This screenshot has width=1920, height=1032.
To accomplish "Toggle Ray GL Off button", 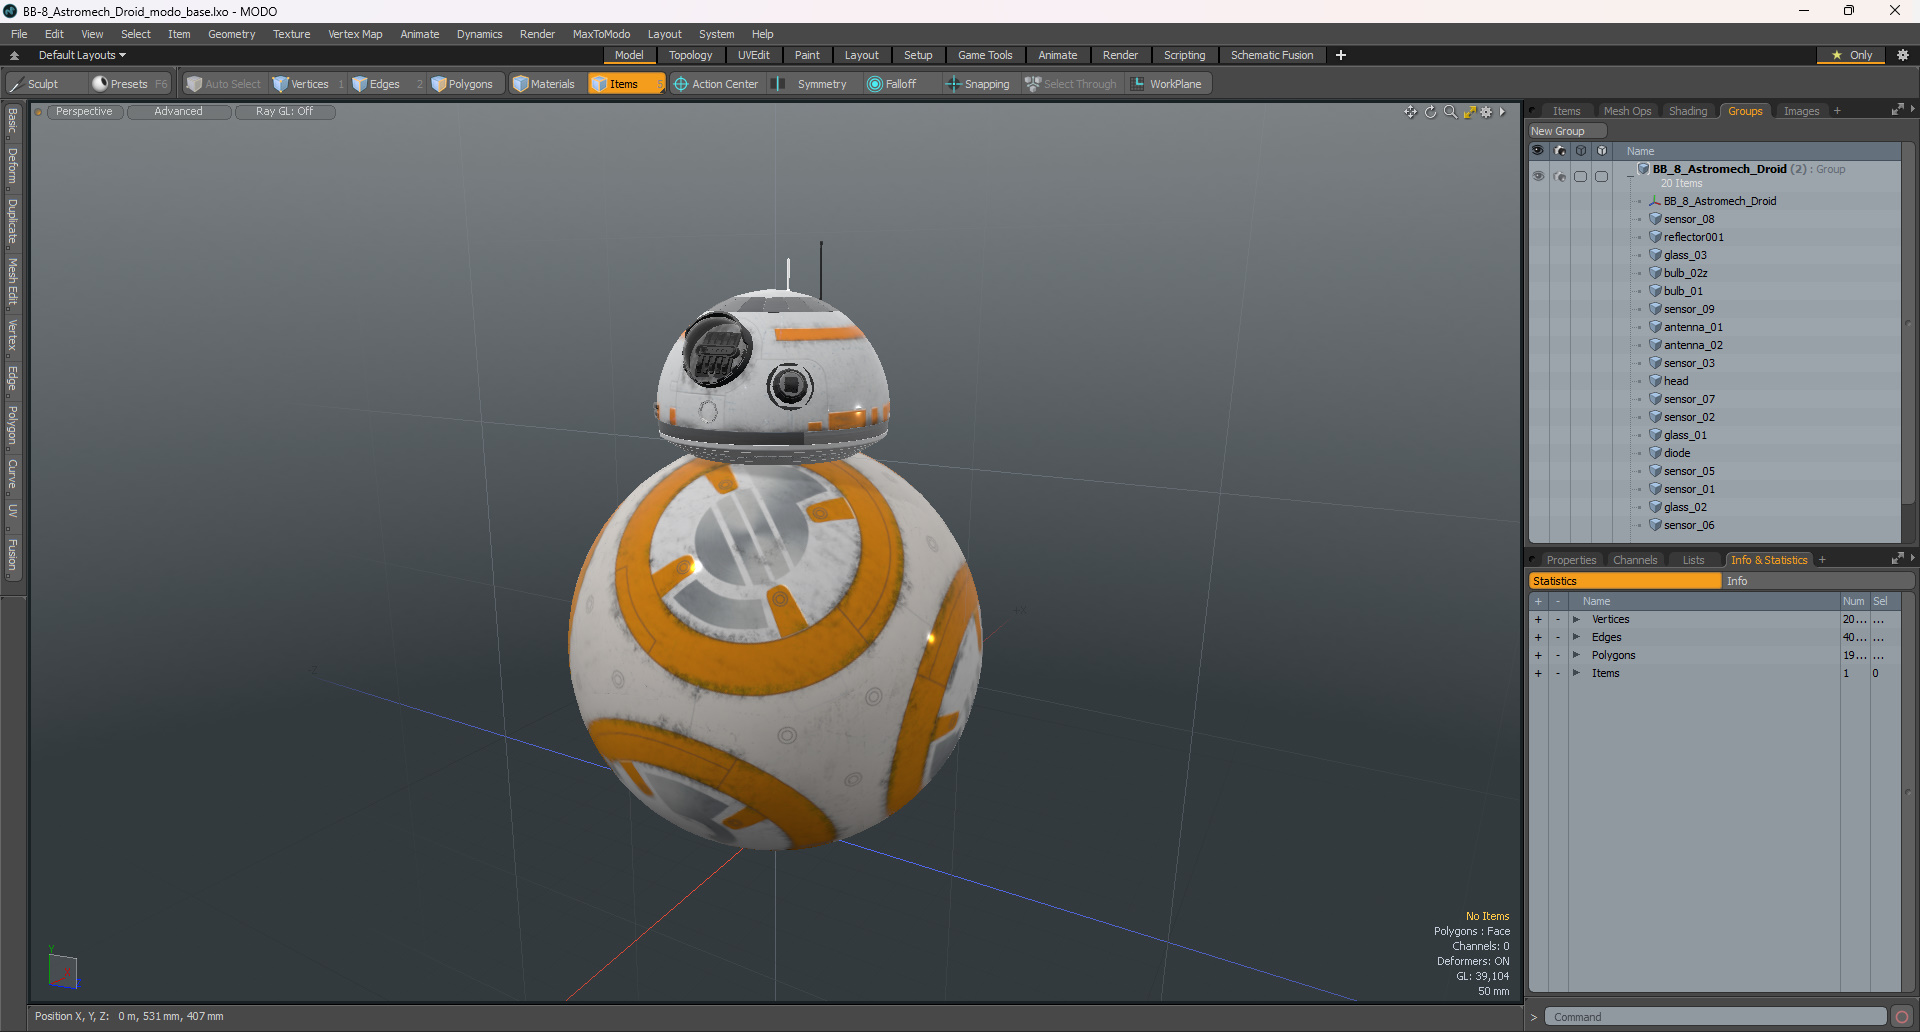I will (285, 112).
